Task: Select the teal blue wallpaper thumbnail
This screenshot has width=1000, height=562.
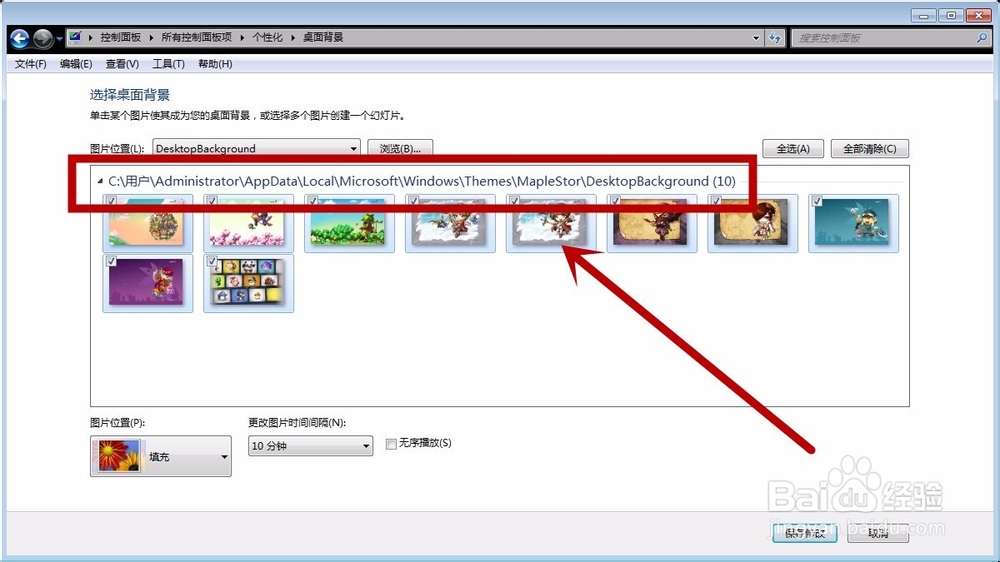Action: pos(853,225)
